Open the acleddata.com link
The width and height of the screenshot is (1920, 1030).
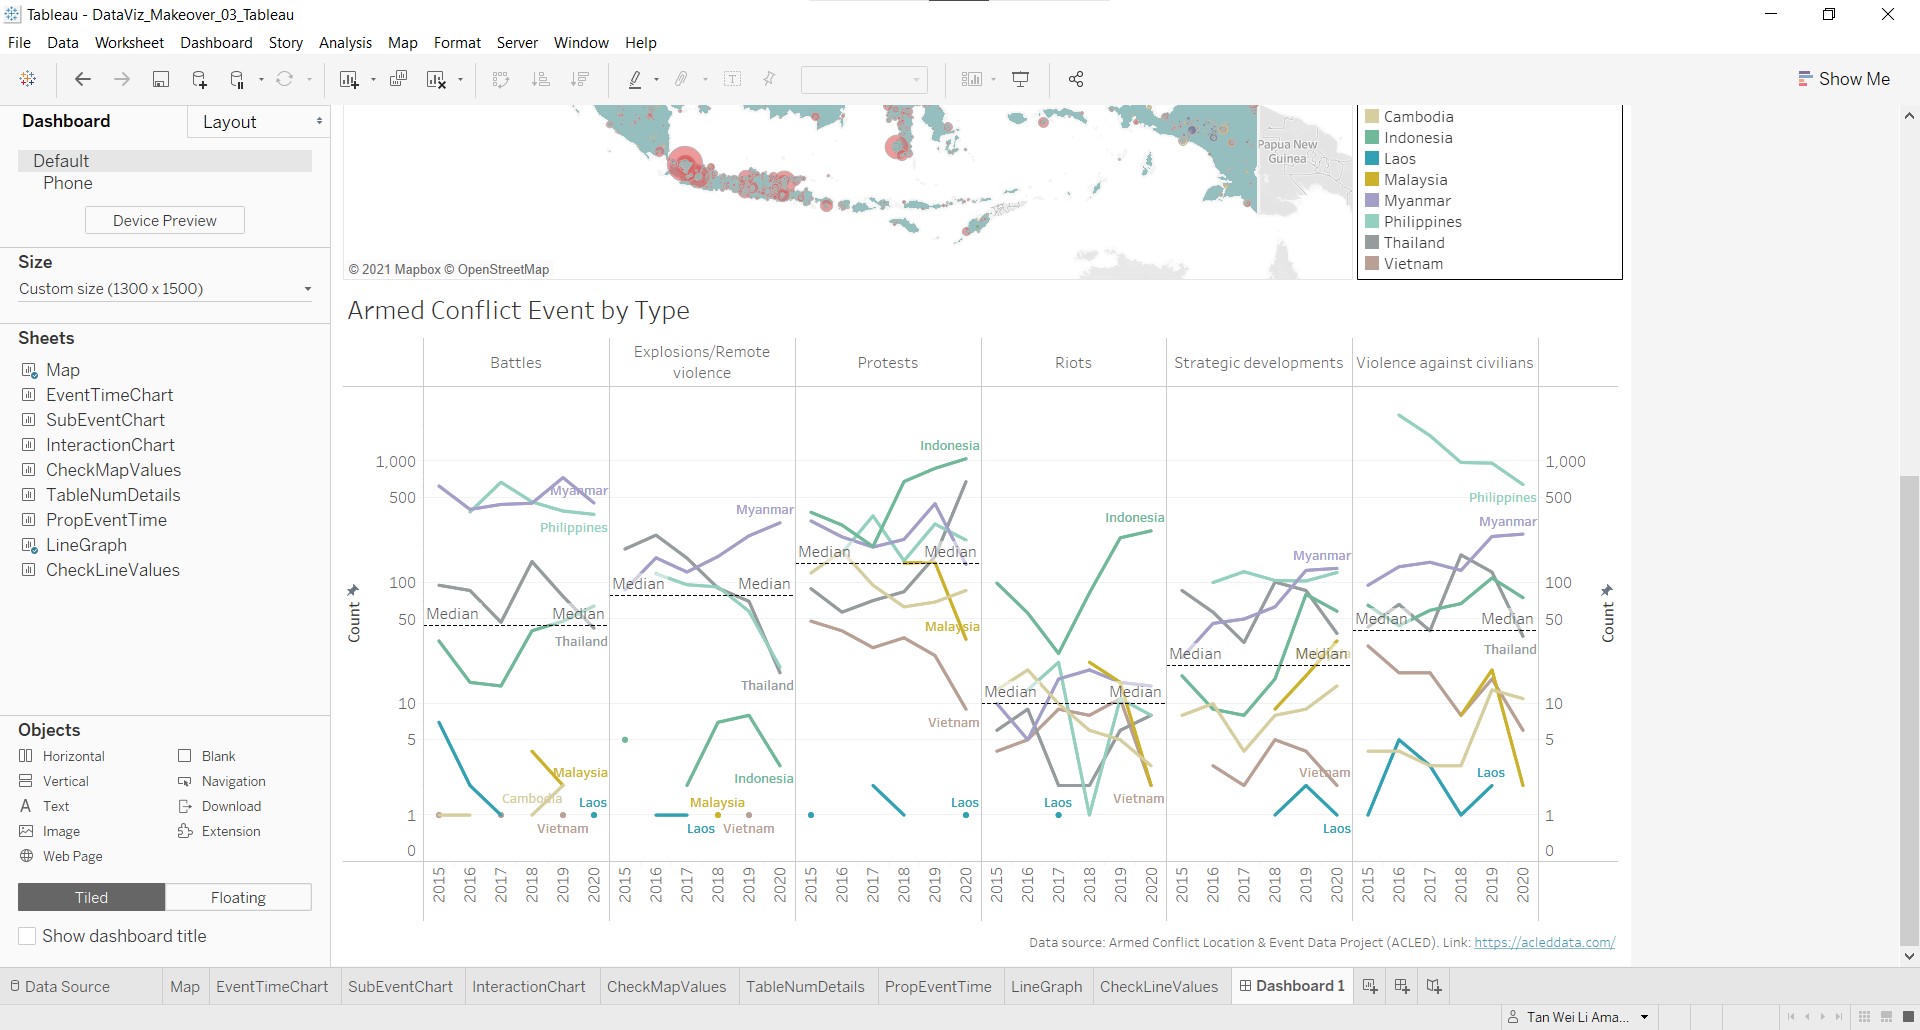(1544, 943)
